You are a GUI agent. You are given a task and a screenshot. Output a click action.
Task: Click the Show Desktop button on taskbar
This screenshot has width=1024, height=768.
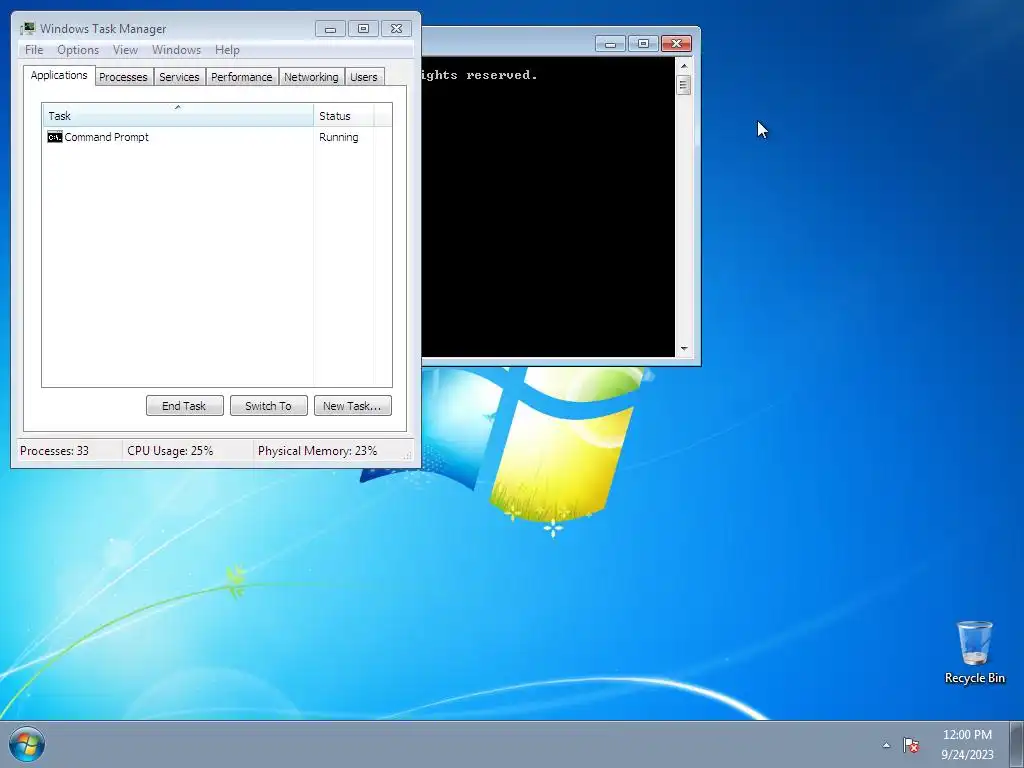(1017, 744)
